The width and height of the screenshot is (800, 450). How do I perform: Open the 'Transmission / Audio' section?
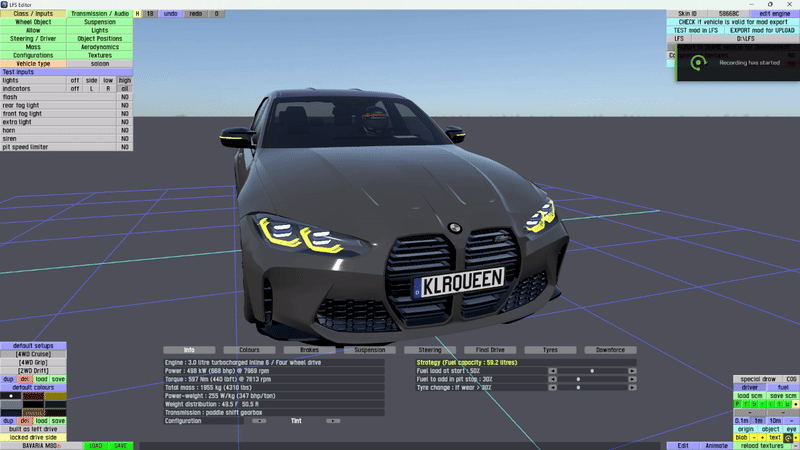point(100,14)
